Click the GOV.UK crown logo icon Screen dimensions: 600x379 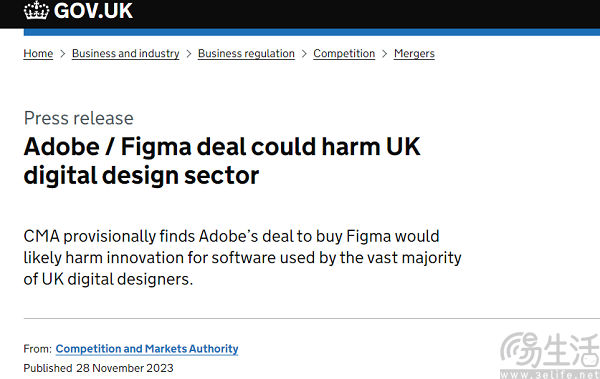(36, 10)
